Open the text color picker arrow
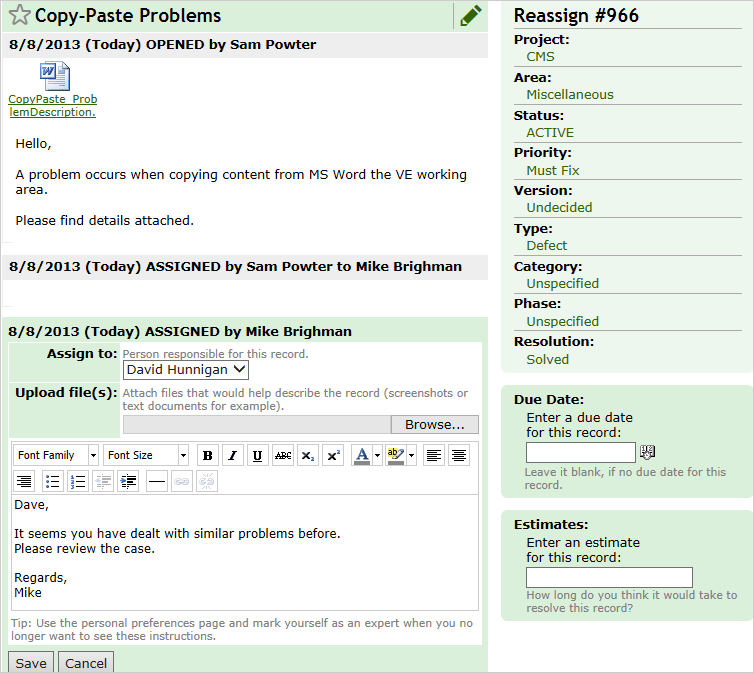 pyautogui.click(x=377, y=456)
